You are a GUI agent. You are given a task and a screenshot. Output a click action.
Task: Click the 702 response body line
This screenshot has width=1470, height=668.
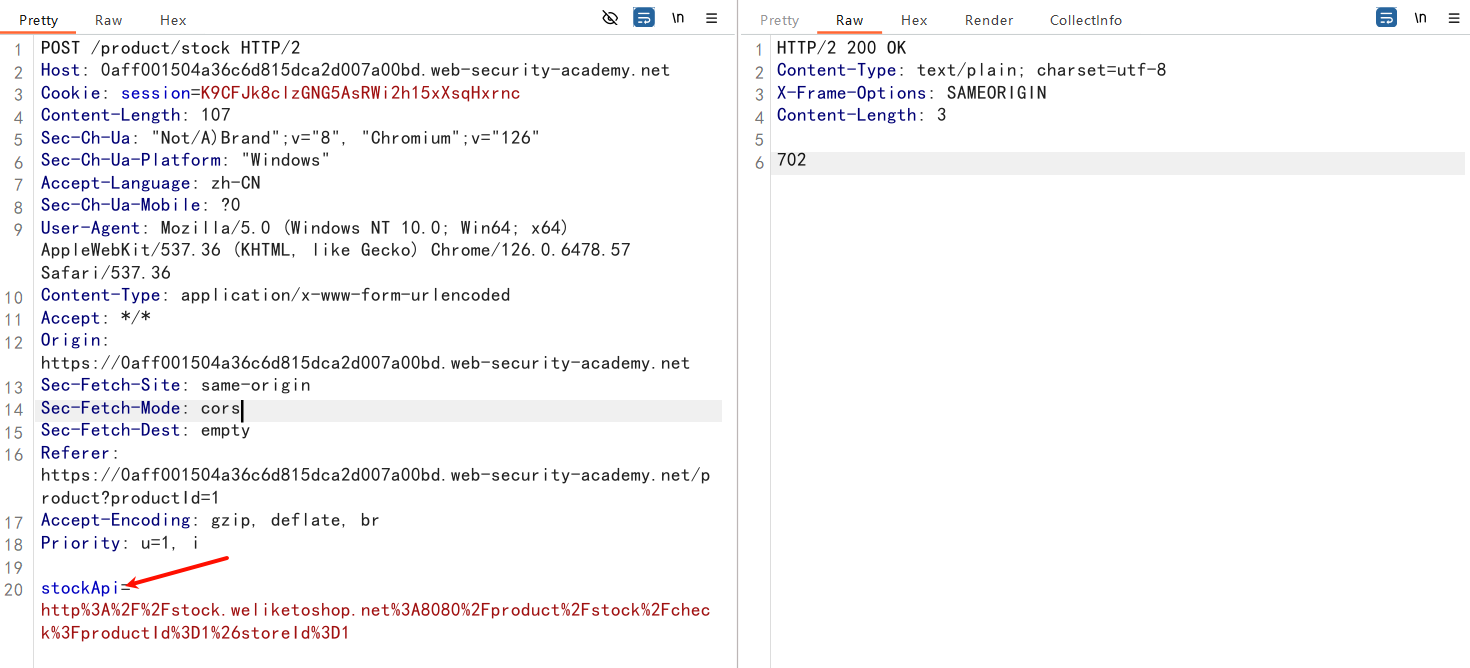(791, 160)
